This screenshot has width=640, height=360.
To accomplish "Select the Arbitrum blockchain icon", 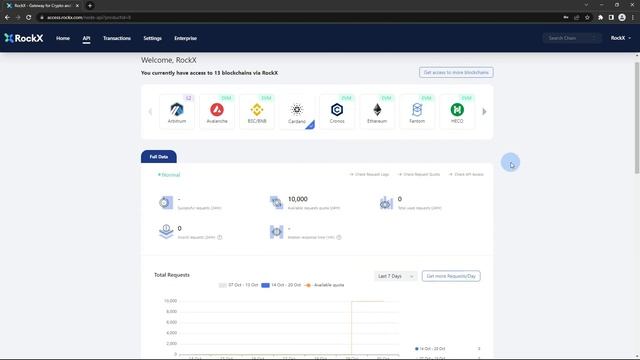I will tap(177, 111).
